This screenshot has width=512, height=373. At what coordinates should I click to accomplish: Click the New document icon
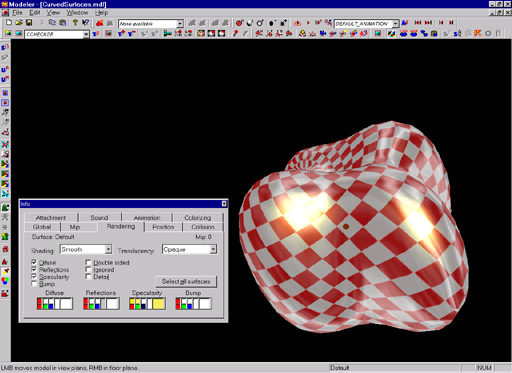[x=9, y=23]
